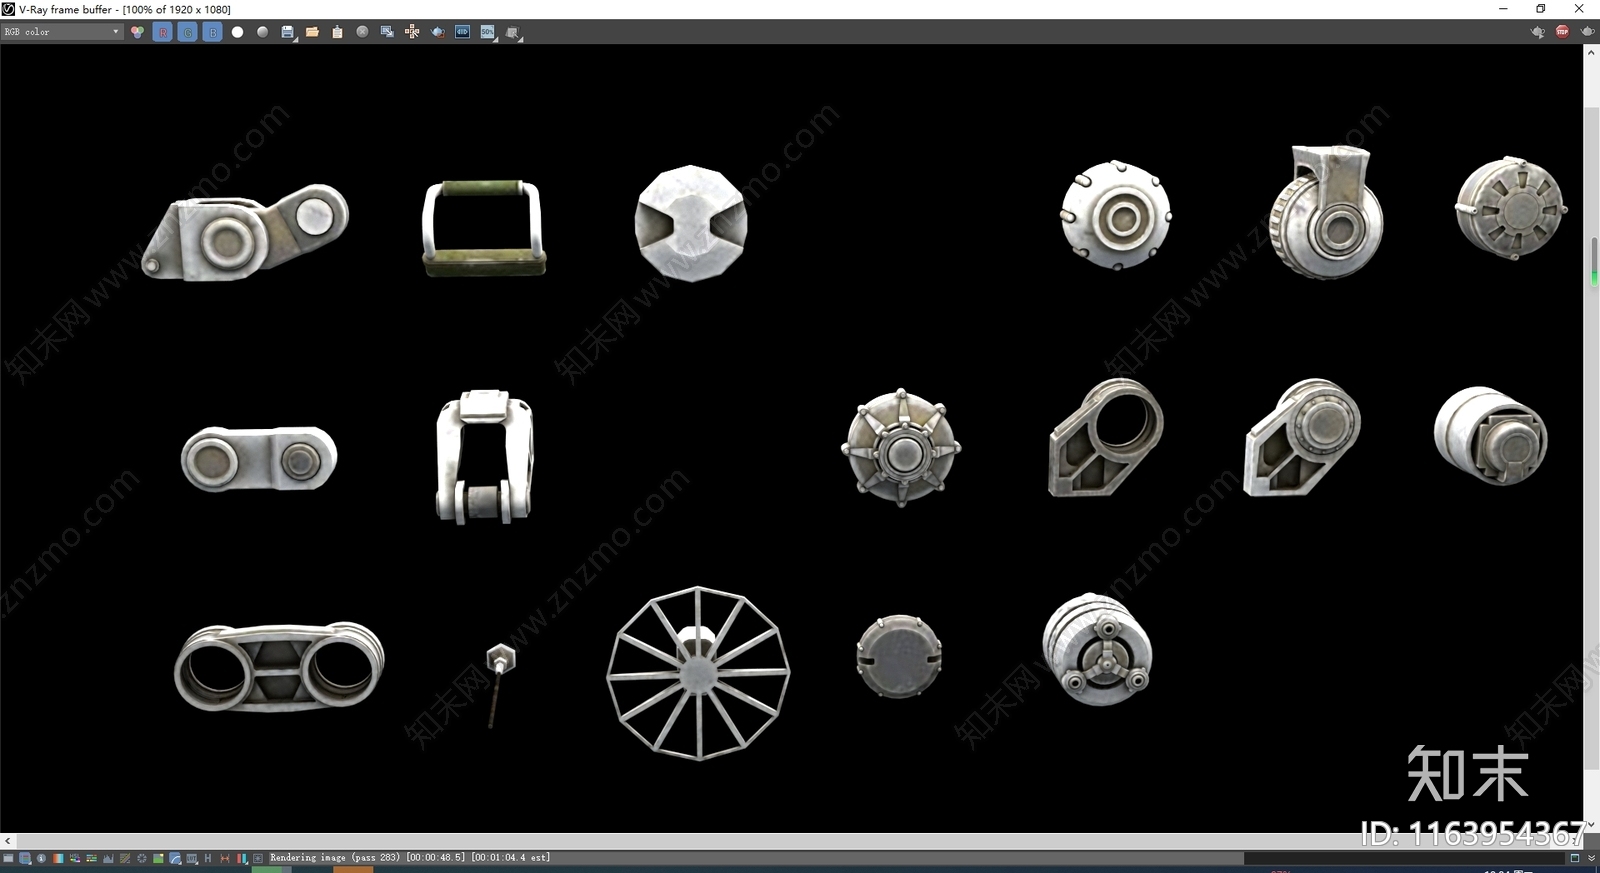Save the rendered image
The width and height of the screenshot is (1600, 873).
[288, 32]
